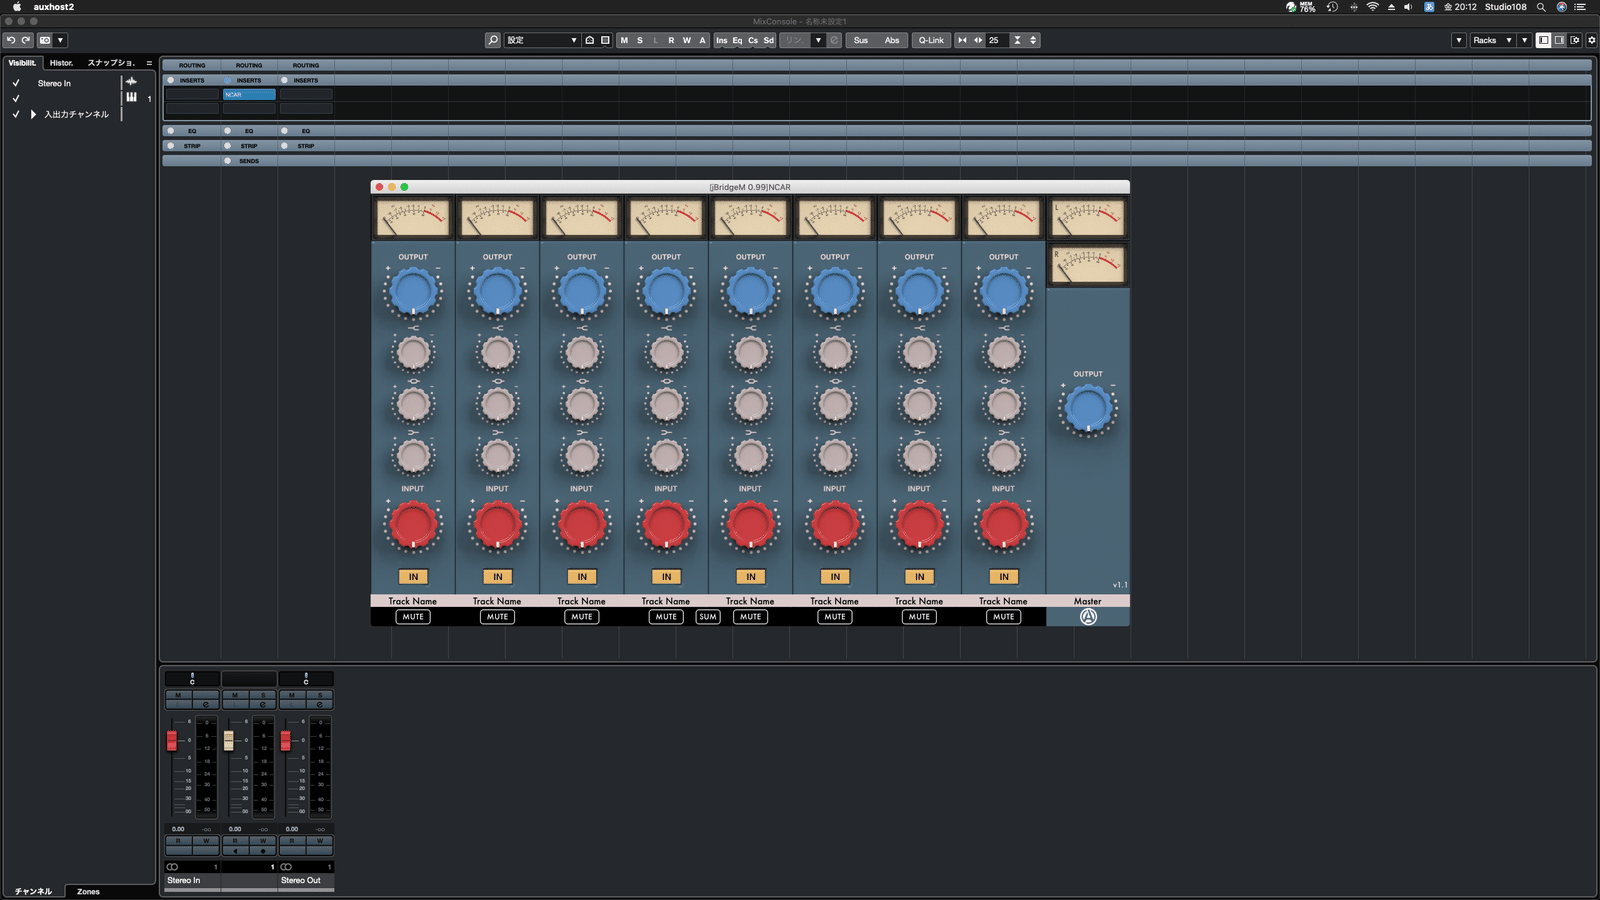This screenshot has width=1600, height=900.
Task: Click the global R read automation button
Action: click(671, 40)
